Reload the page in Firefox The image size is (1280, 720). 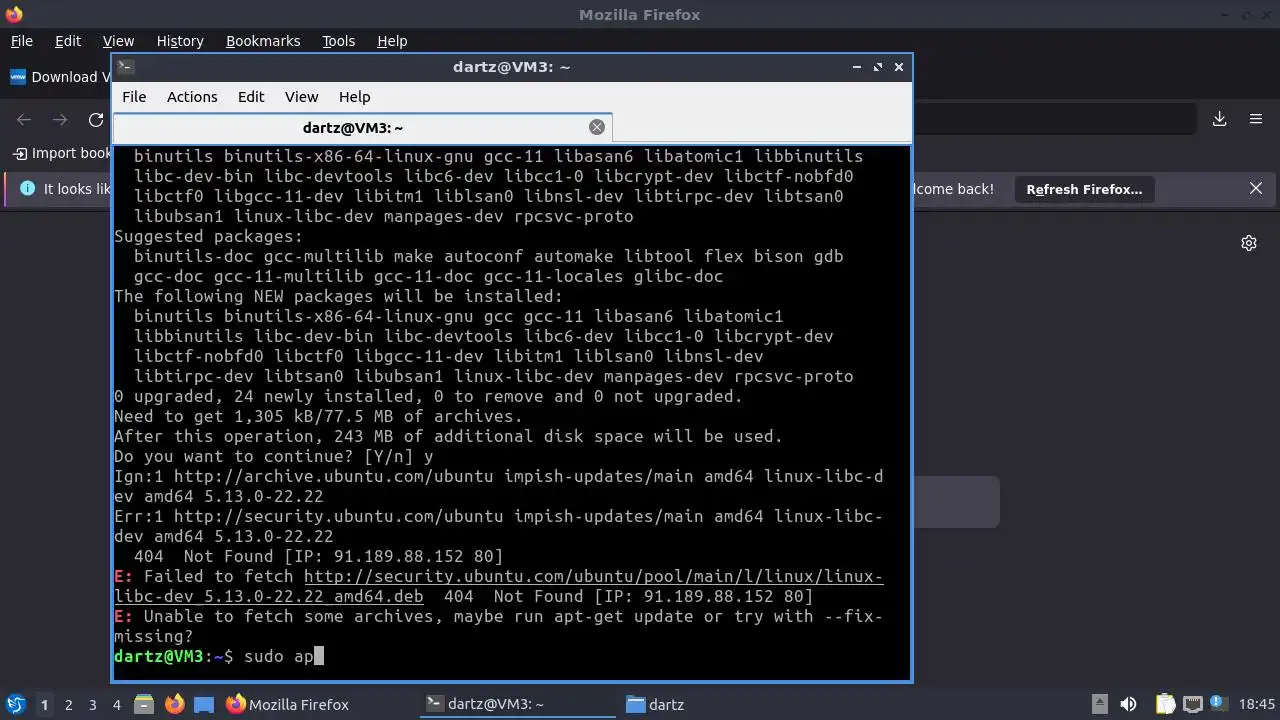click(96, 119)
